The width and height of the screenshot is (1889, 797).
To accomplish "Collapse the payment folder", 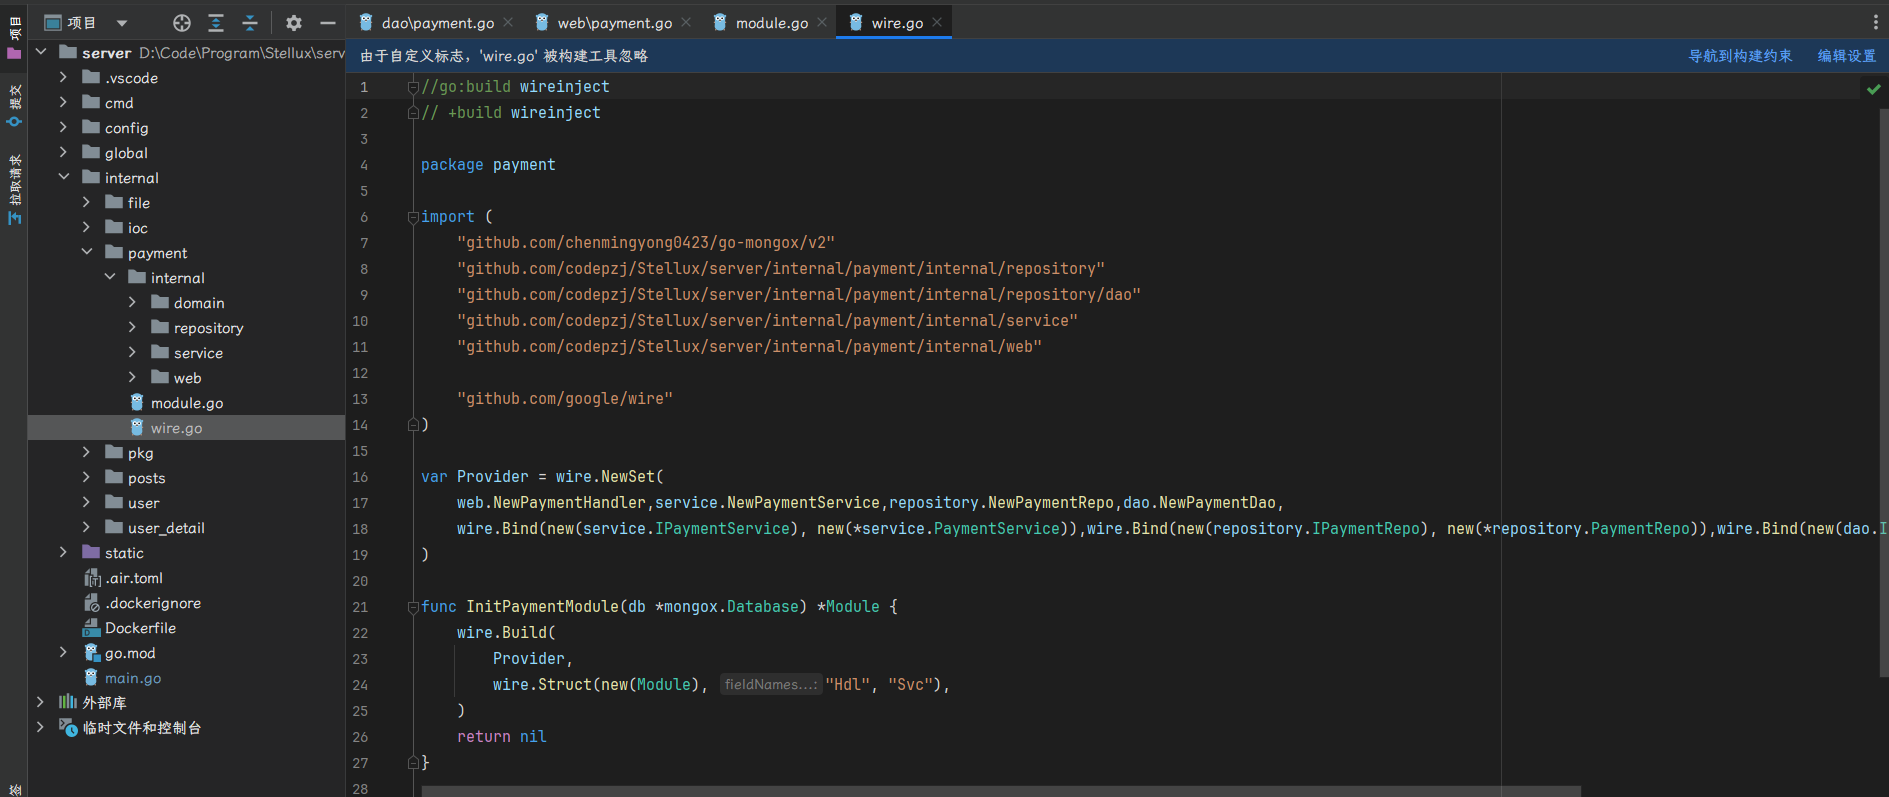I will point(87,252).
